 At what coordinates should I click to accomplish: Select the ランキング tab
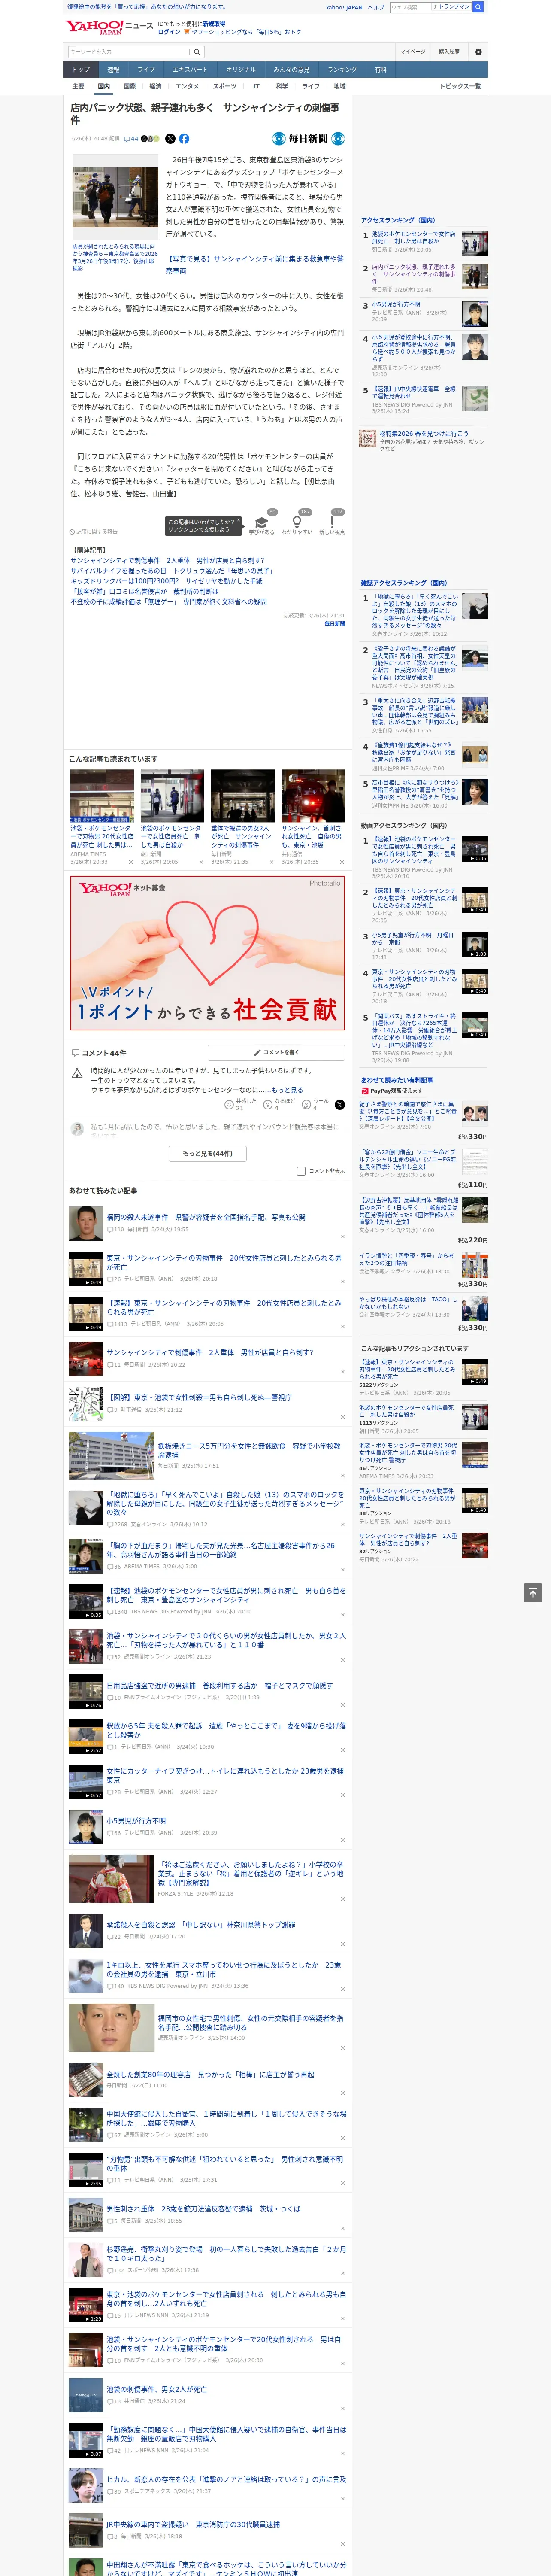(342, 70)
